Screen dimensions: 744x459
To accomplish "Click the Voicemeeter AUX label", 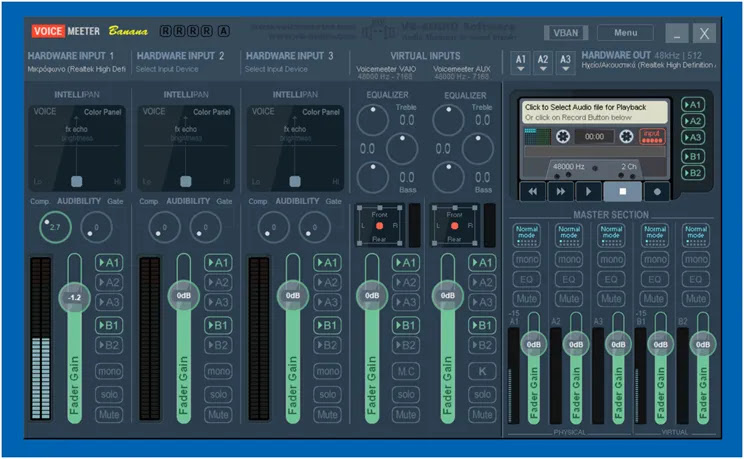I will point(462,69).
